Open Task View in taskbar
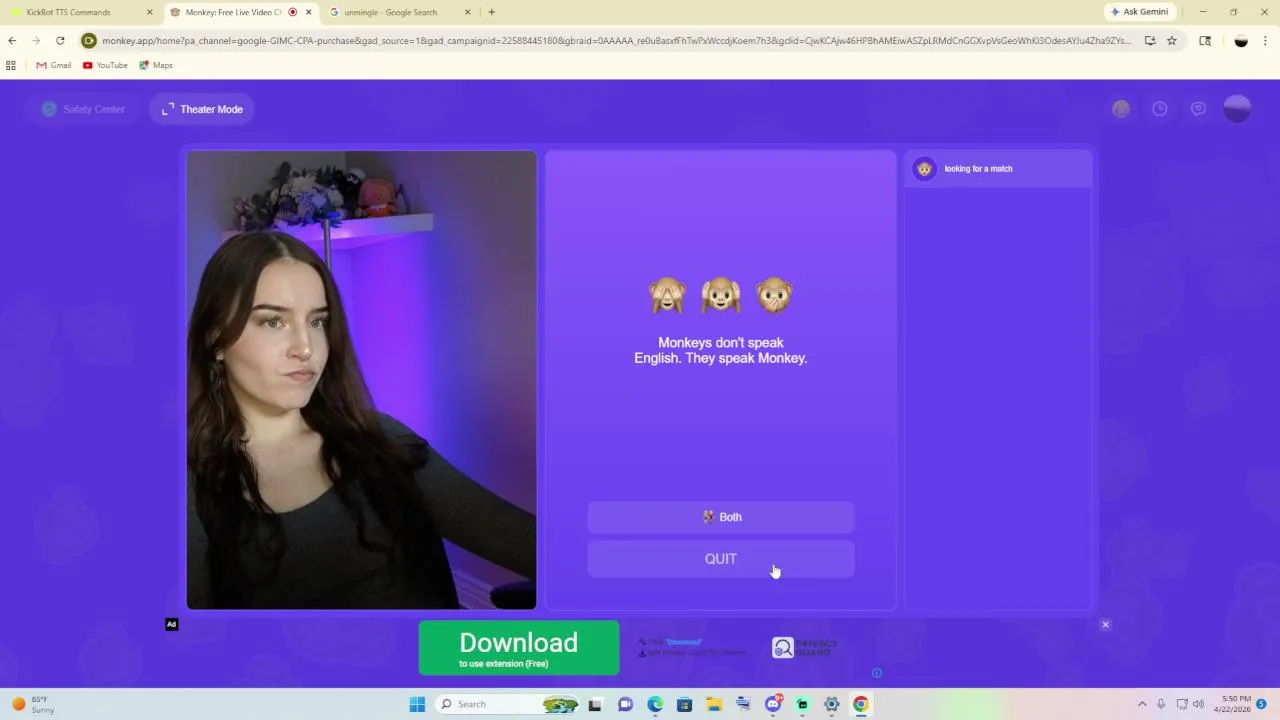This screenshot has width=1280, height=720. click(595, 704)
